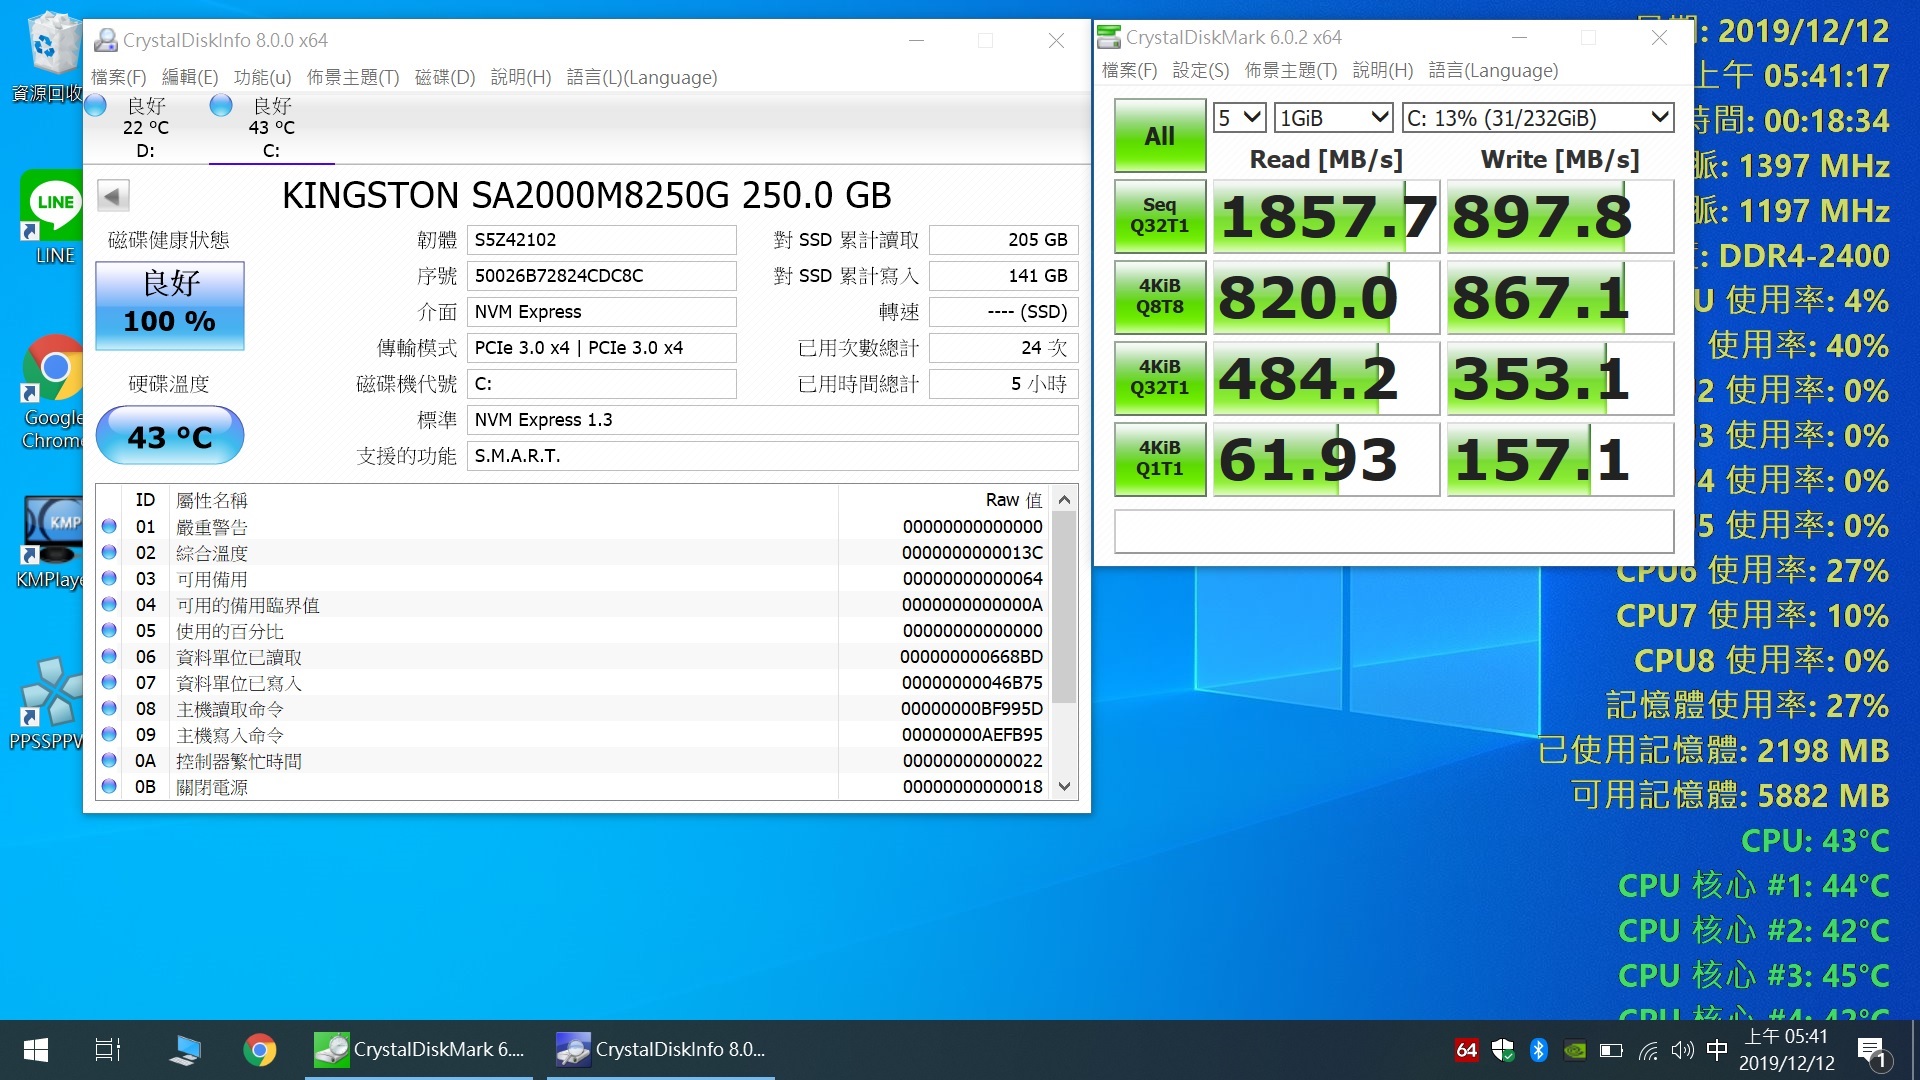This screenshot has width=1920, height=1080.
Task: Open the Windows Start menu
Action: [x=36, y=1050]
